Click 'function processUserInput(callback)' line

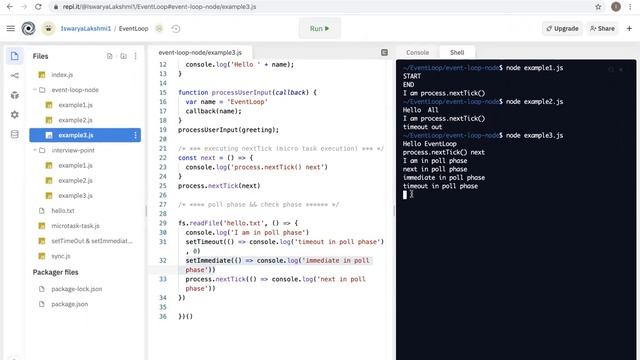[x=247, y=93]
